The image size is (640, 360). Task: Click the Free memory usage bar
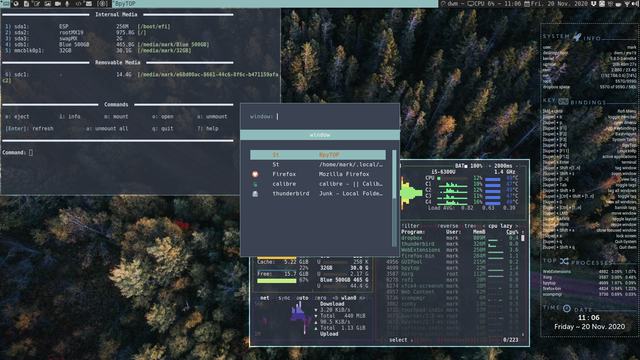pyautogui.click(x=276, y=281)
